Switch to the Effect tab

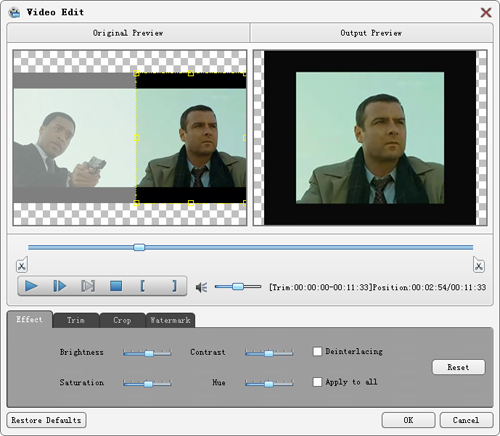click(30, 319)
